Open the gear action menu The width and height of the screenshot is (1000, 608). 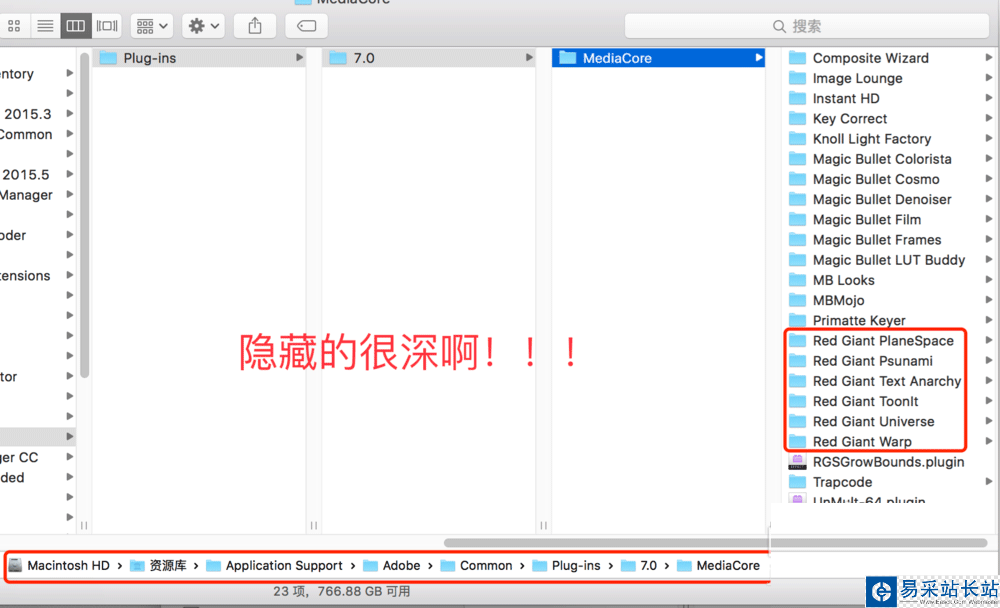click(203, 26)
